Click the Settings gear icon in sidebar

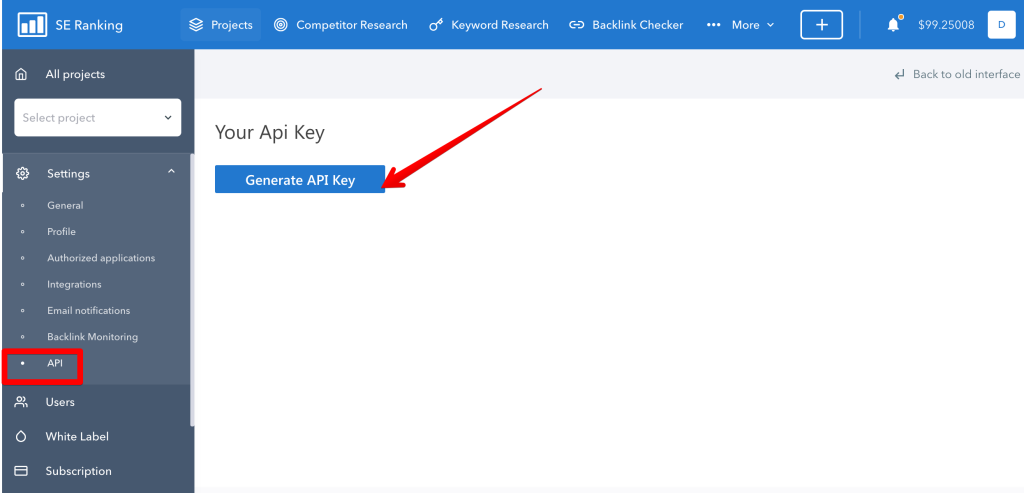(22, 174)
